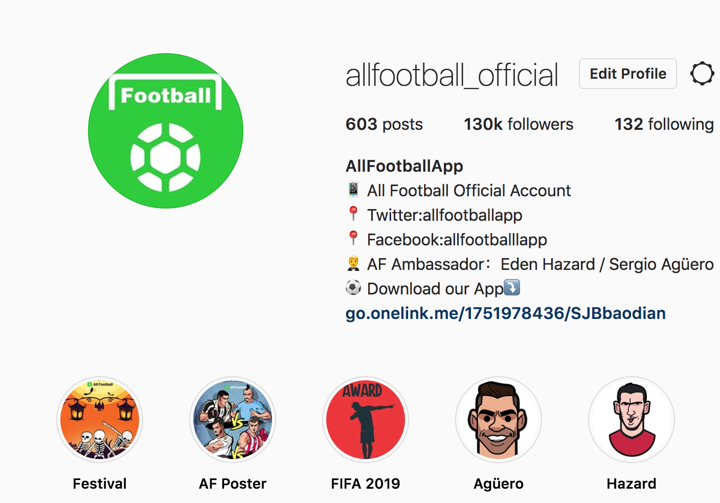Open the go.onelink.me bio link
The width and height of the screenshot is (720, 503).
pos(505,313)
